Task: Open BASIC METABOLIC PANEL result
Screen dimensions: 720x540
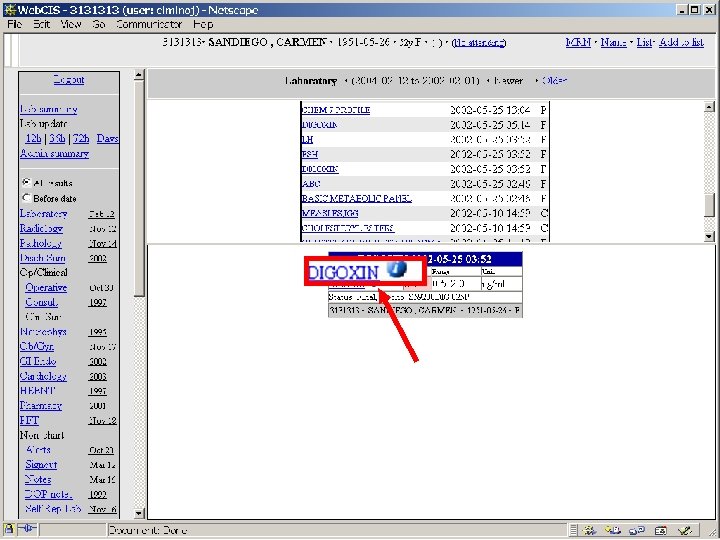Action: click(356, 198)
